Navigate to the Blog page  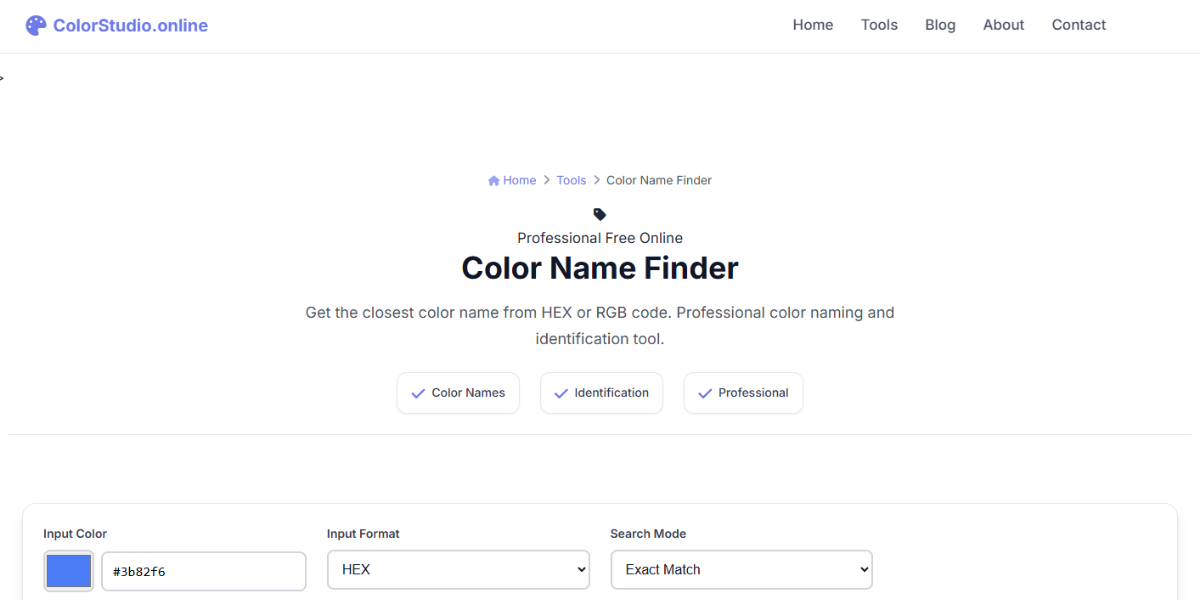point(939,24)
